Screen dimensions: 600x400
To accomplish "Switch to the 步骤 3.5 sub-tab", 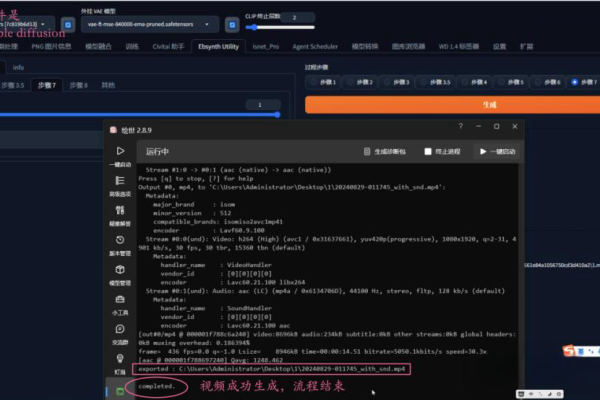I will (13, 85).
